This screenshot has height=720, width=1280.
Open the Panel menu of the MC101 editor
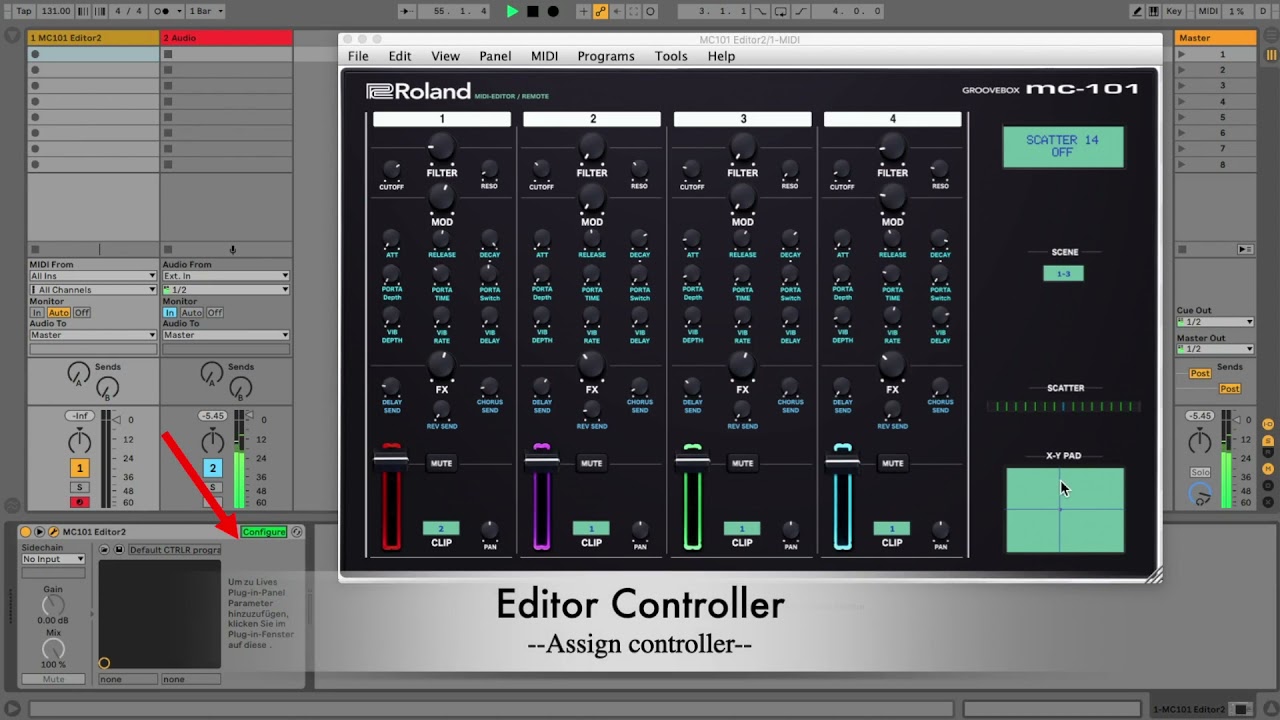tap(495, 56)
